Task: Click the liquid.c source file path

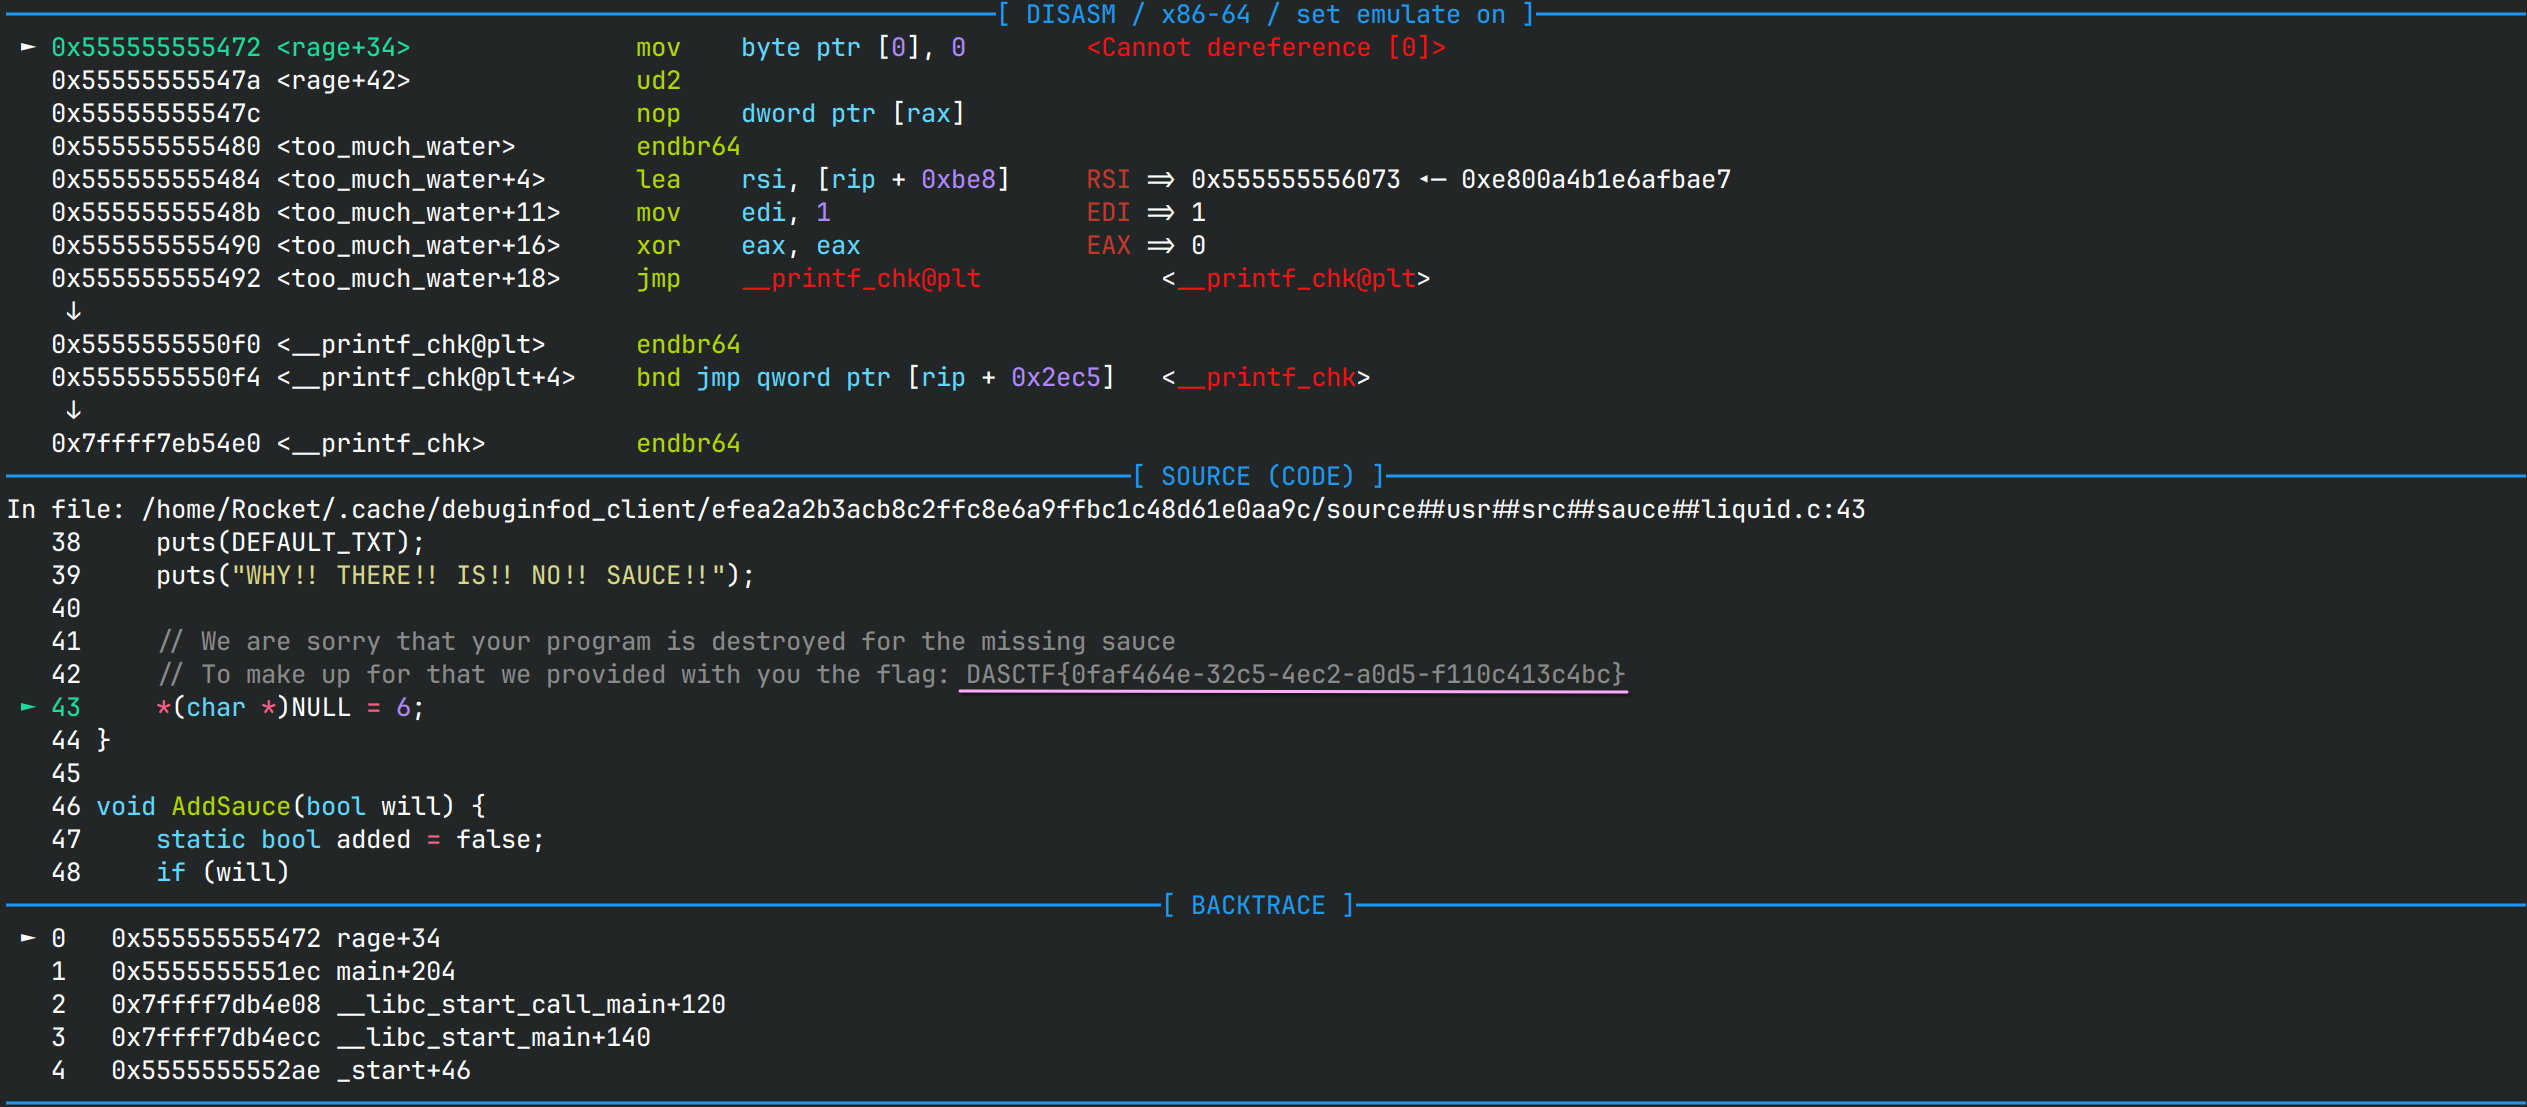Action: (1003, 509)
